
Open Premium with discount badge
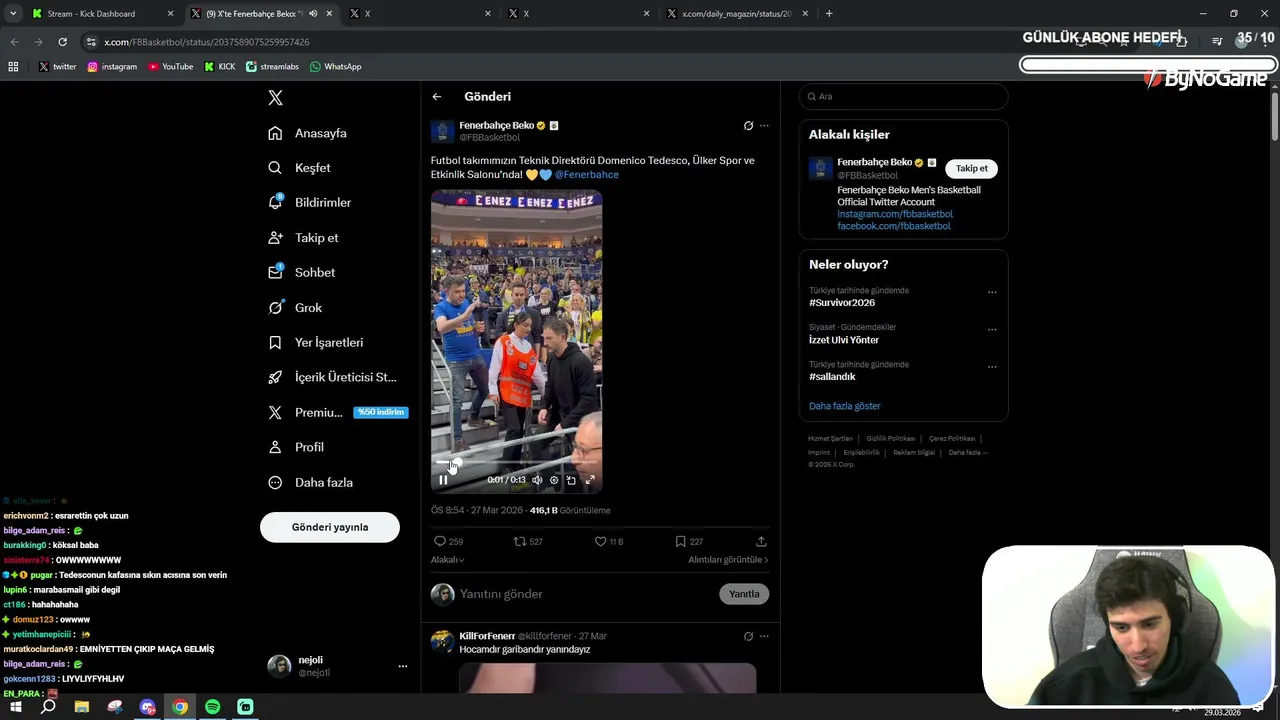point(338,413)
